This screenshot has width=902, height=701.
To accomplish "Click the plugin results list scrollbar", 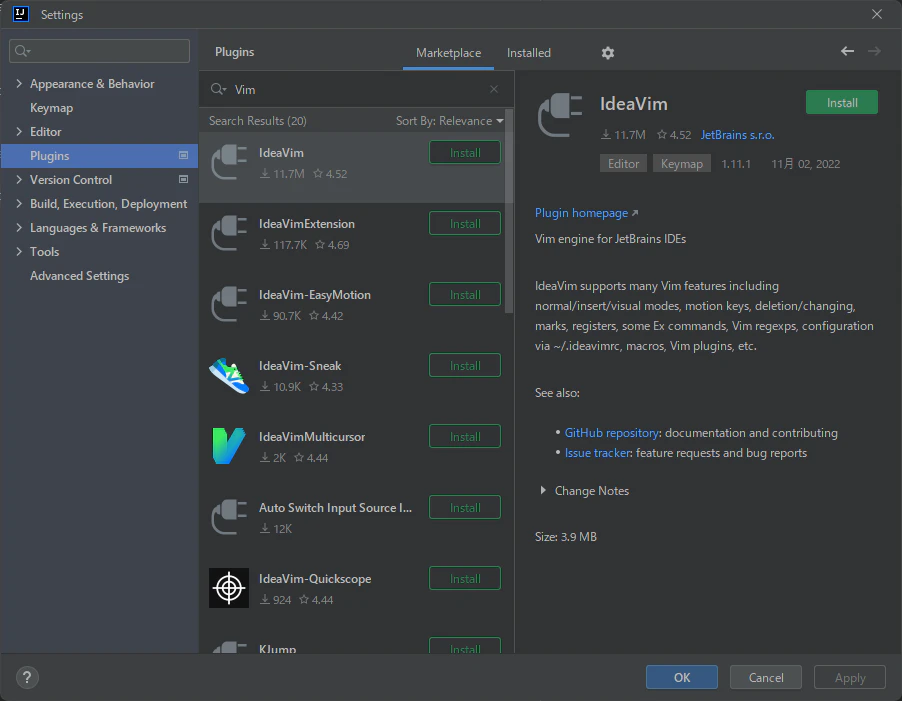I will click(509, 211).
